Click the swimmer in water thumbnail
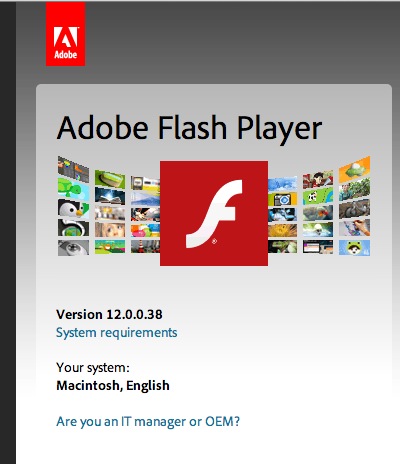 [x=318, y=230]
